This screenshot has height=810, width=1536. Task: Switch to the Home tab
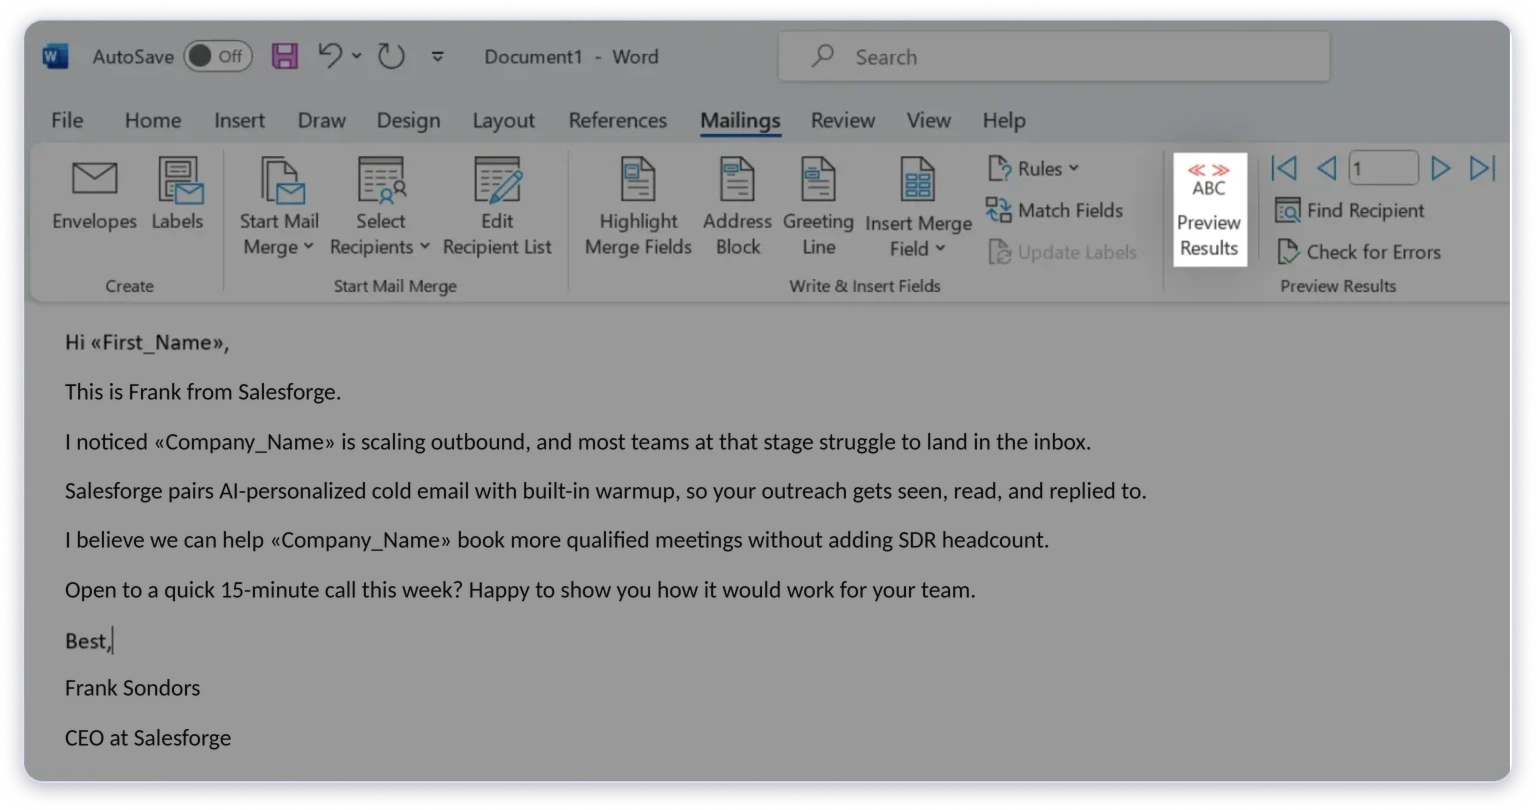coord(153,120)
